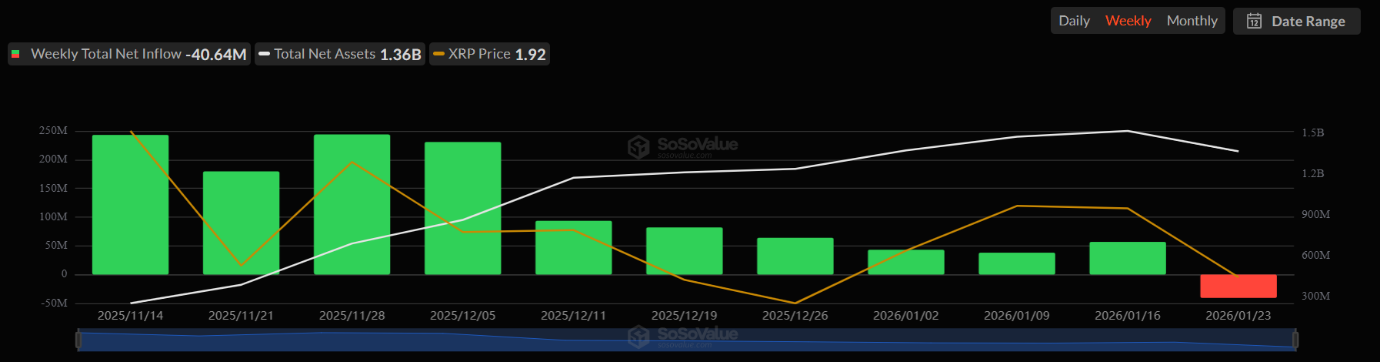
Task: Switch chart to Daily view
Action: click(1074, 21)
